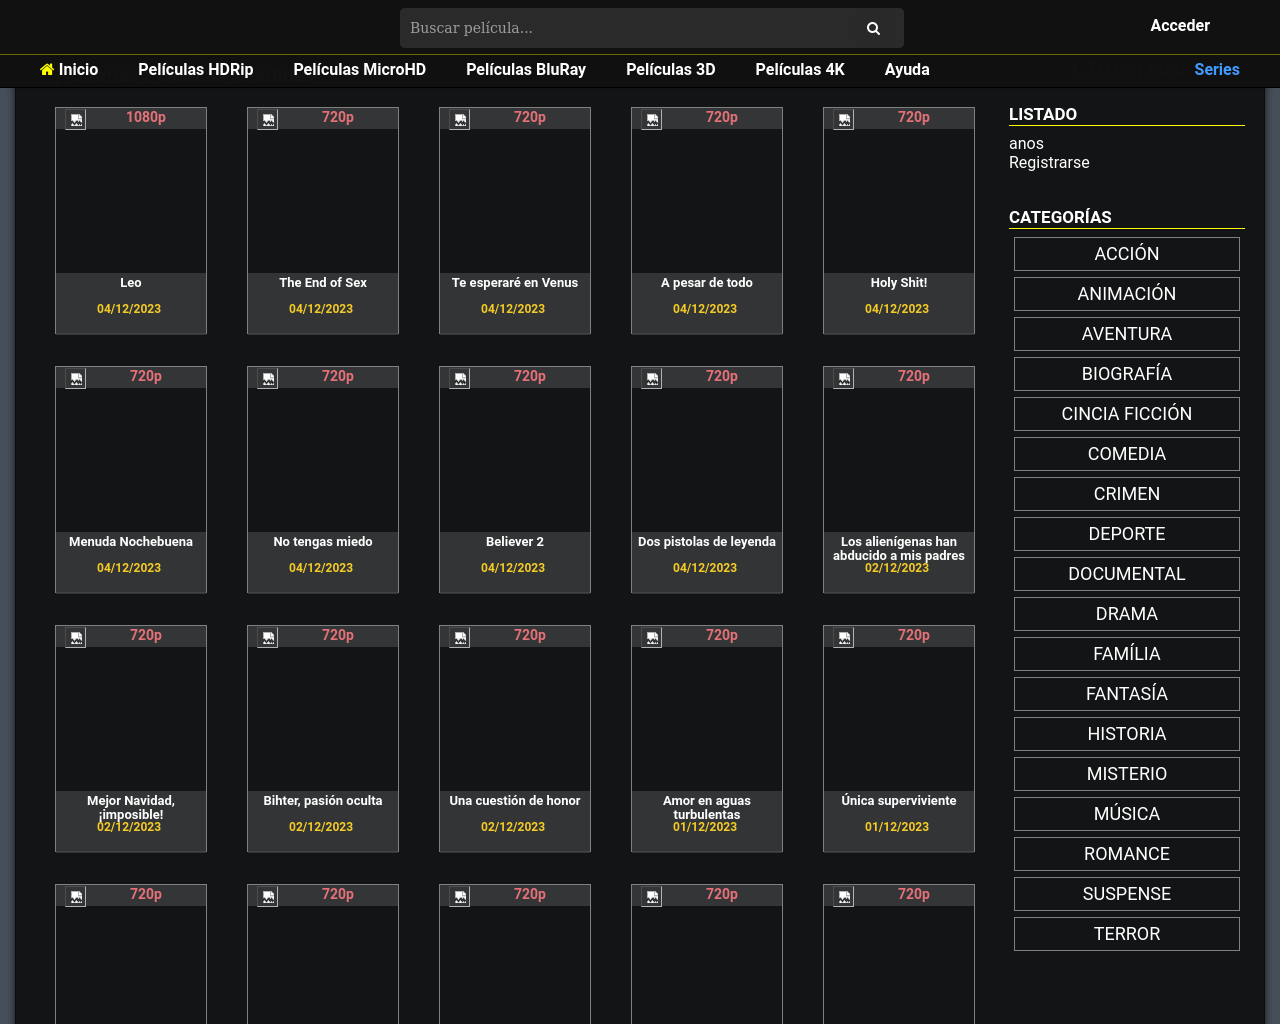1280x1024 pixels.
Task: Click broken image icon on Mejor Navidad card
Action: click(76, 637)
